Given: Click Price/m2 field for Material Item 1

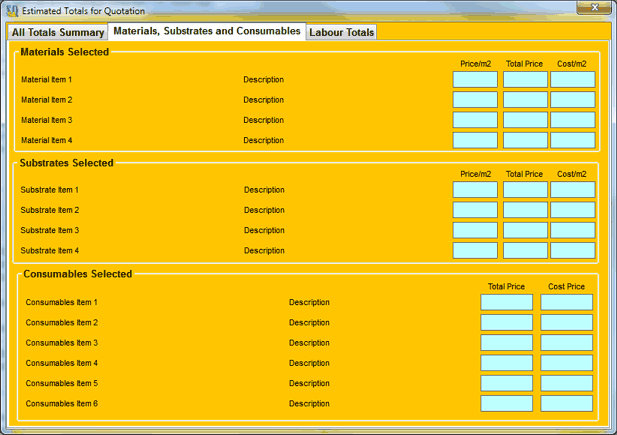Looking at the screenshot, I should coord(475,80).
